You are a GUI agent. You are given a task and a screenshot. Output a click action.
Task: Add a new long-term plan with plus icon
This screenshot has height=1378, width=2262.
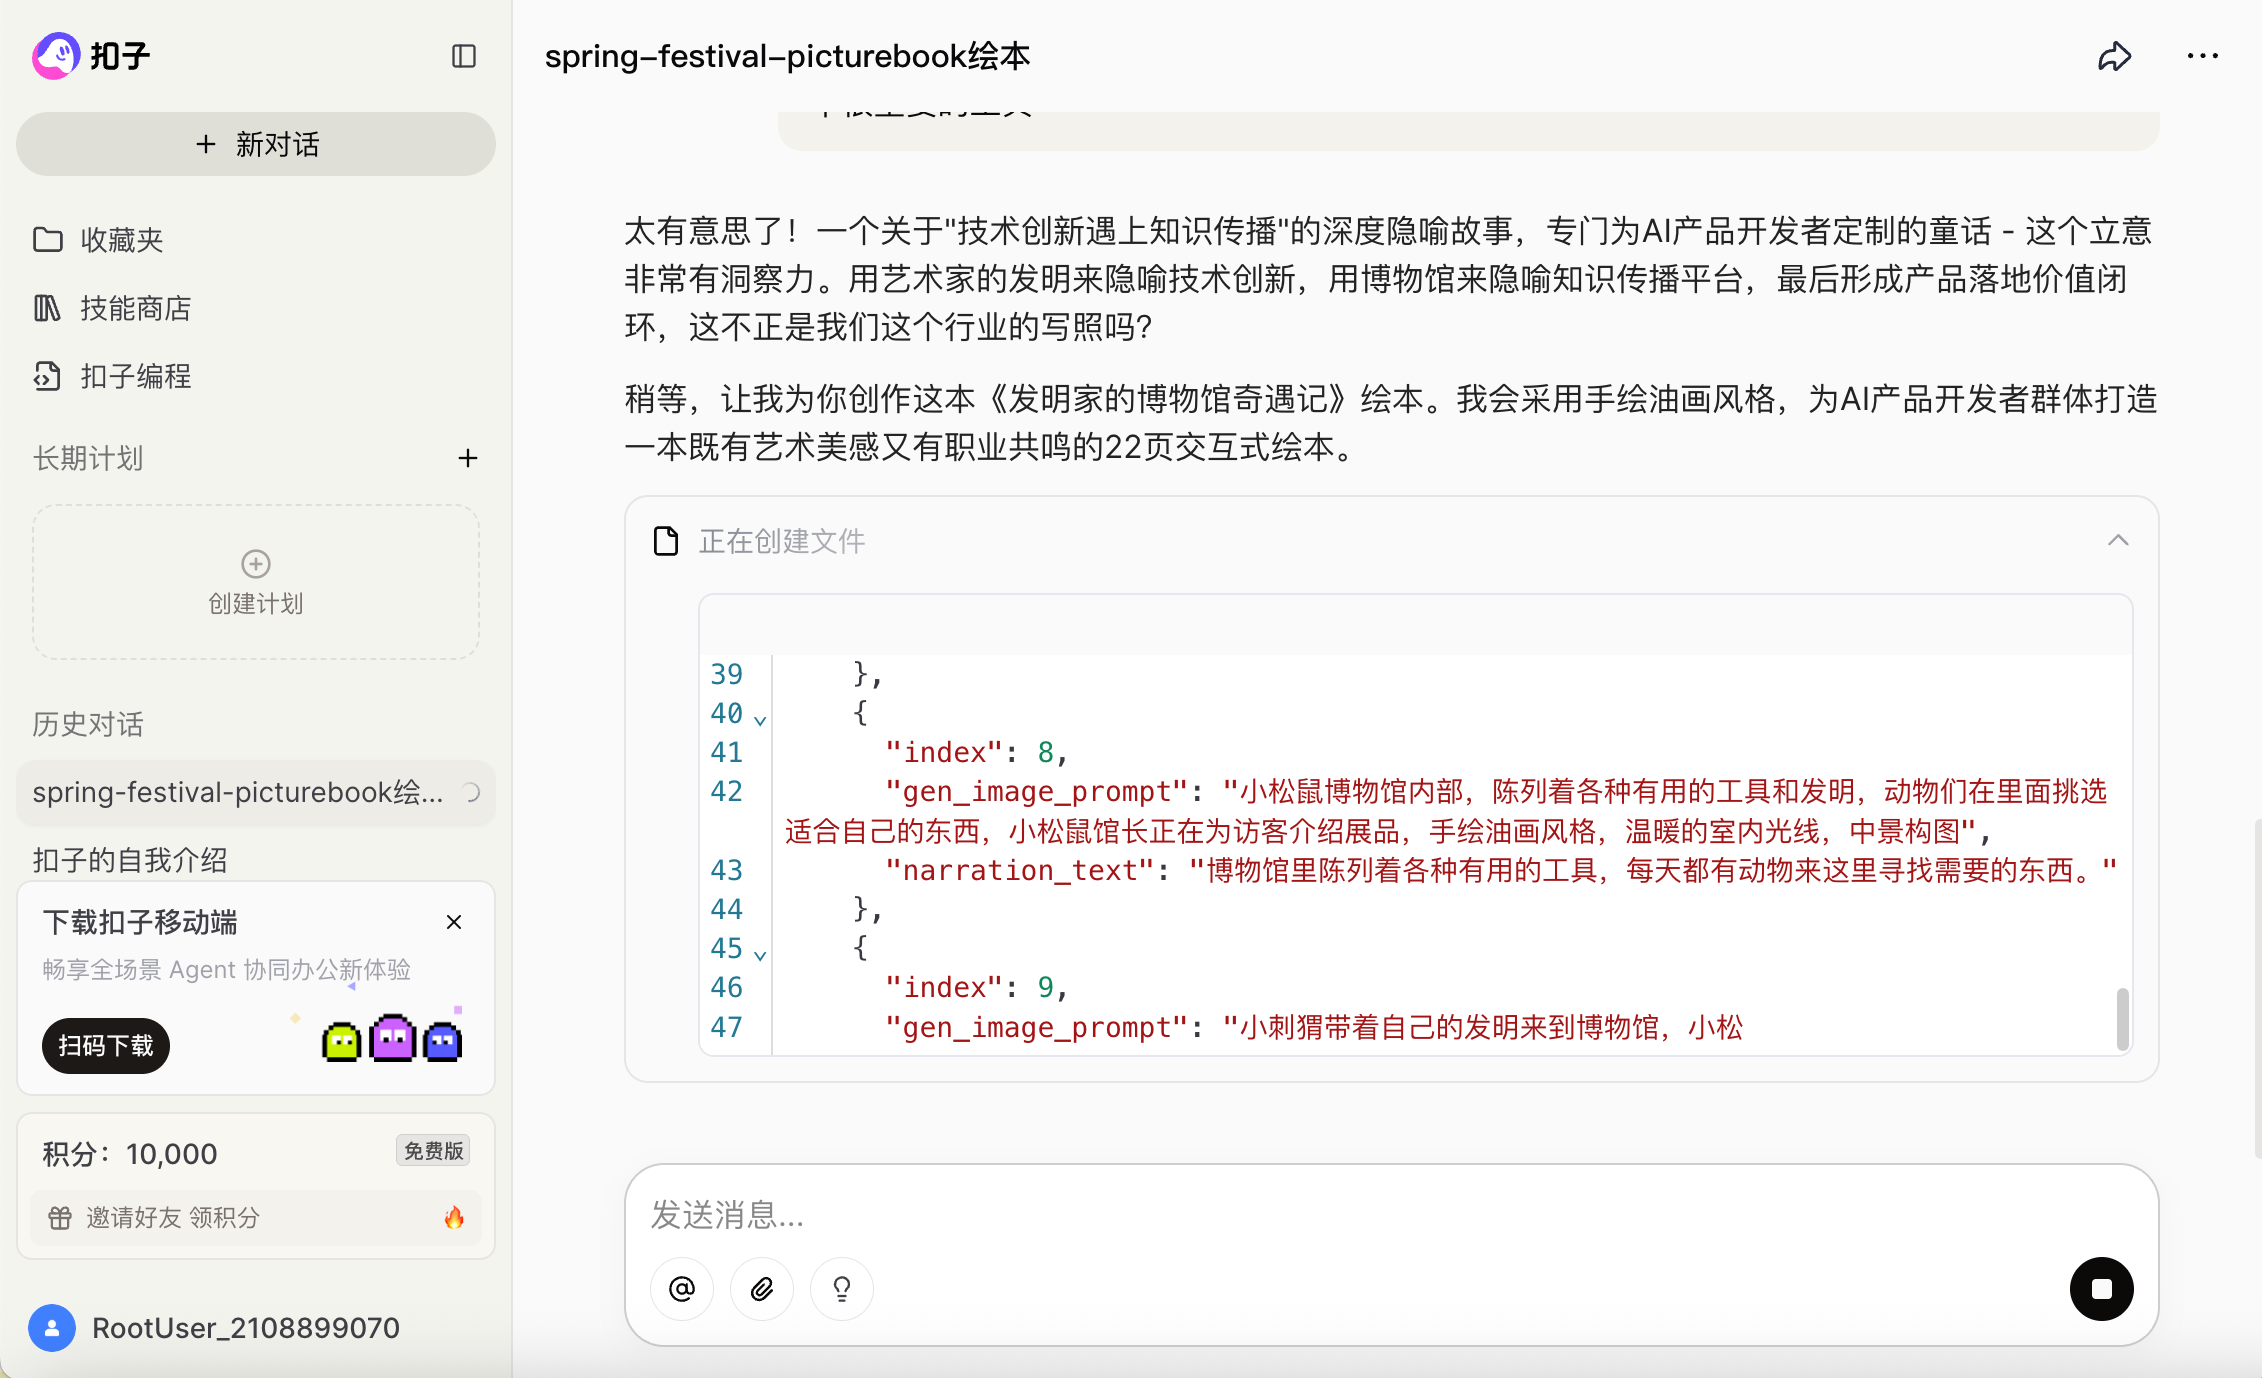[x=468, y=458]
